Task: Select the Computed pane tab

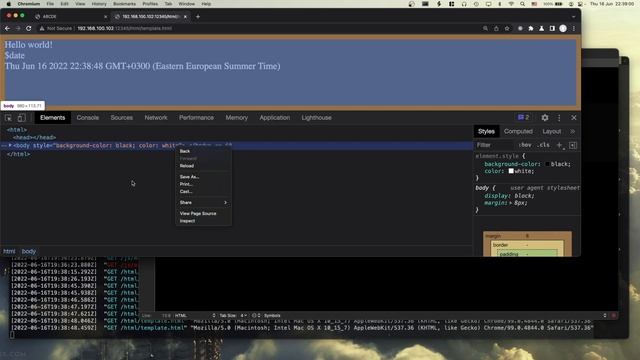Action: click(518, 131)
